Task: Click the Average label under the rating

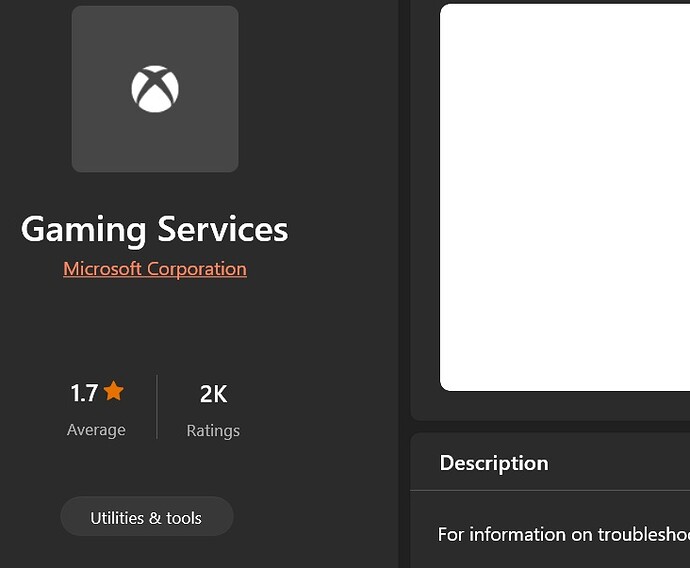Action: tap(96, 430)
